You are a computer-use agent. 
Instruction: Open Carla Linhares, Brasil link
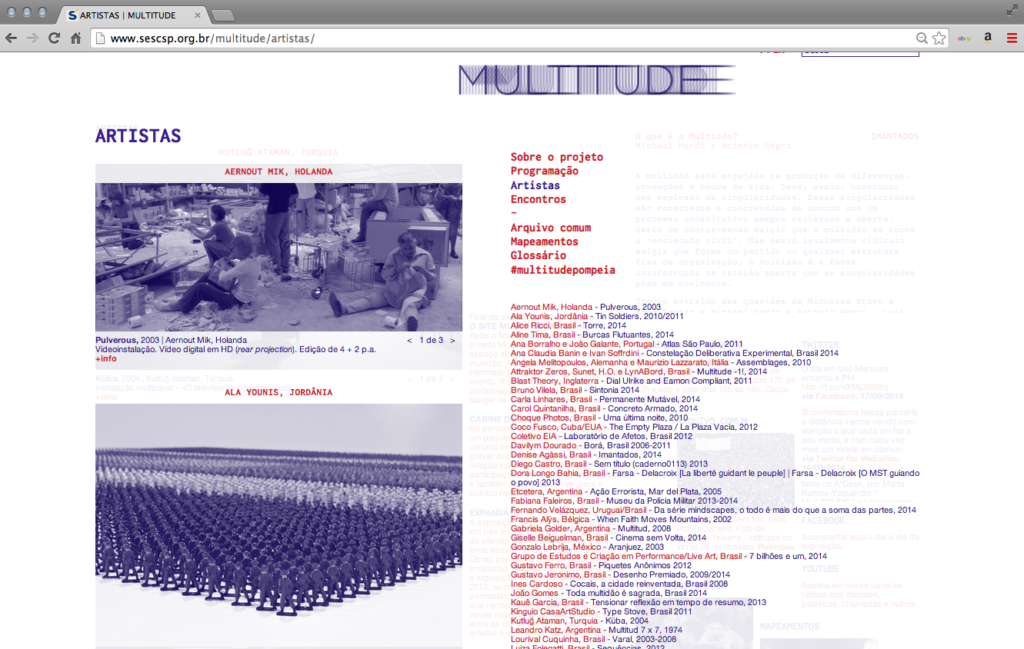point(551,399)
